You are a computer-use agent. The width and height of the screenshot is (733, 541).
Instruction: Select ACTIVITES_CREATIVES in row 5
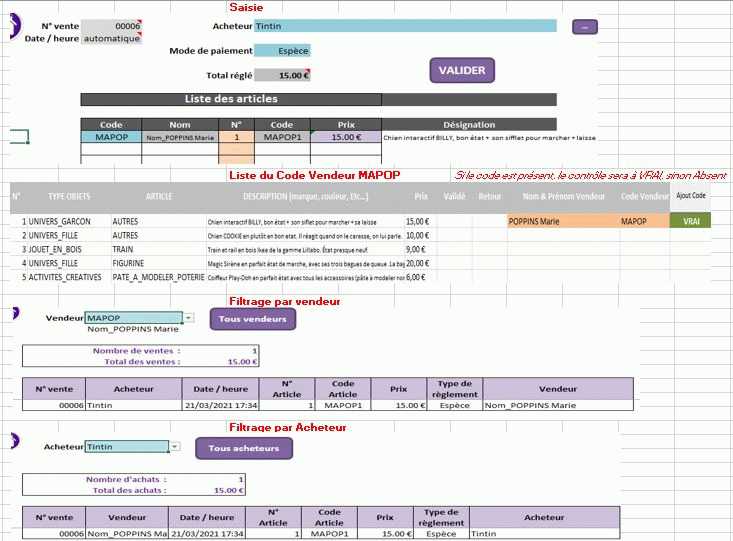click(x=65, y=277)
